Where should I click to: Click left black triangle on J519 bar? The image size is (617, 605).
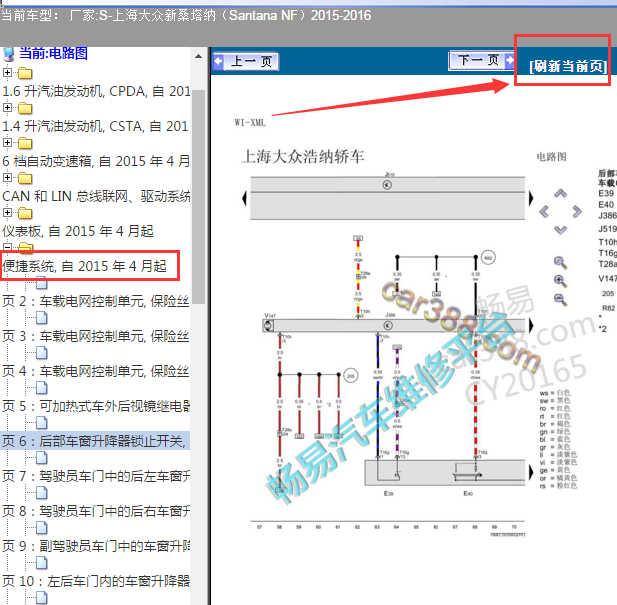coord(244,198)
